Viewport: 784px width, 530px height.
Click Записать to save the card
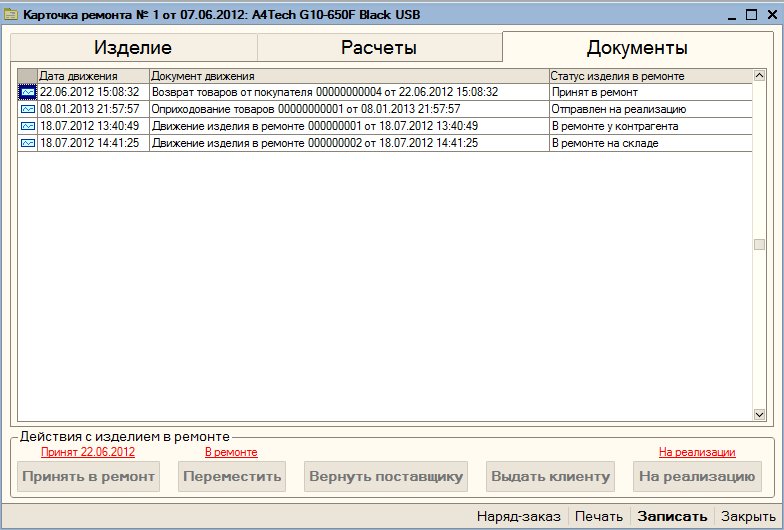coord(672,517)
